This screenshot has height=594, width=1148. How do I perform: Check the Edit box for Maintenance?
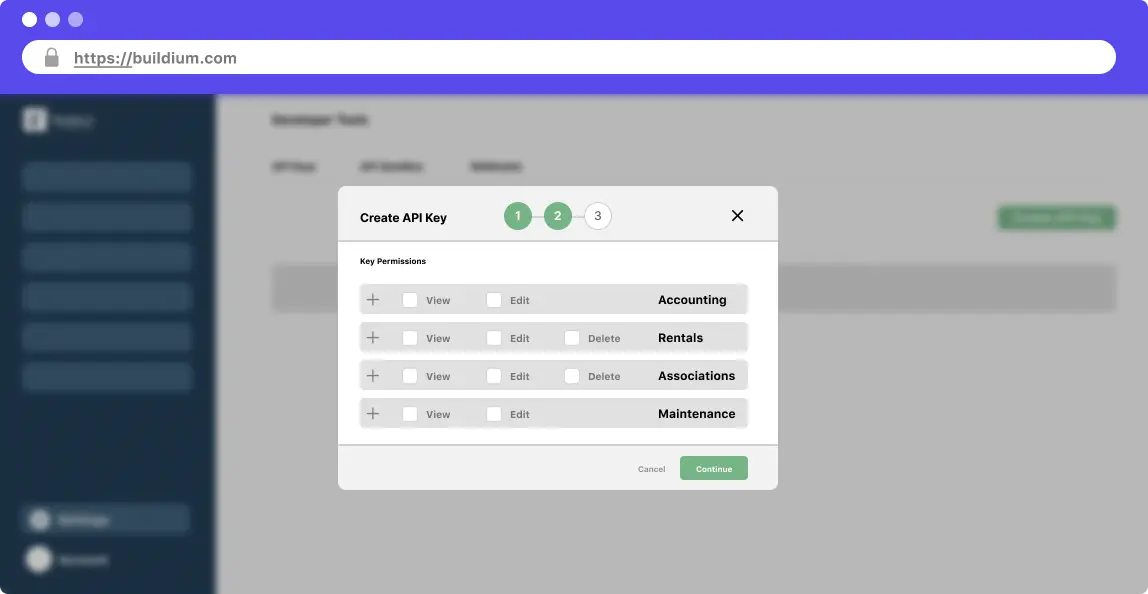pyautogui.click(x=494, y=414)
